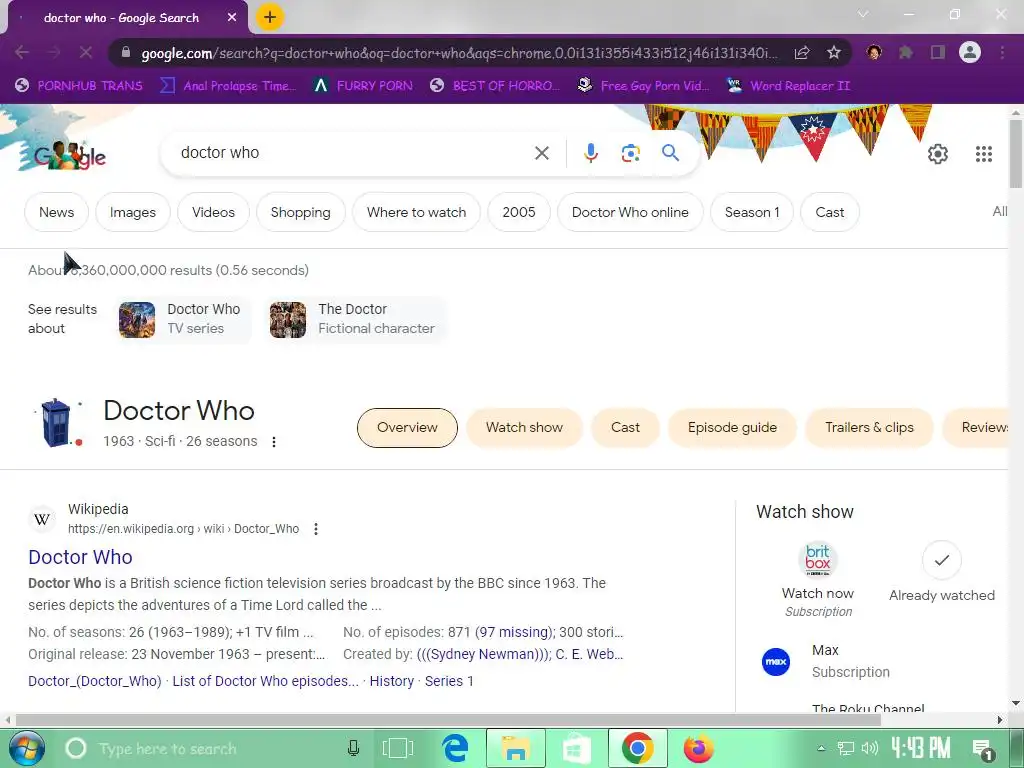Share this page from address bar
Image resolution: width=1024 pixels, height=768 pixels.
(802, 53)
